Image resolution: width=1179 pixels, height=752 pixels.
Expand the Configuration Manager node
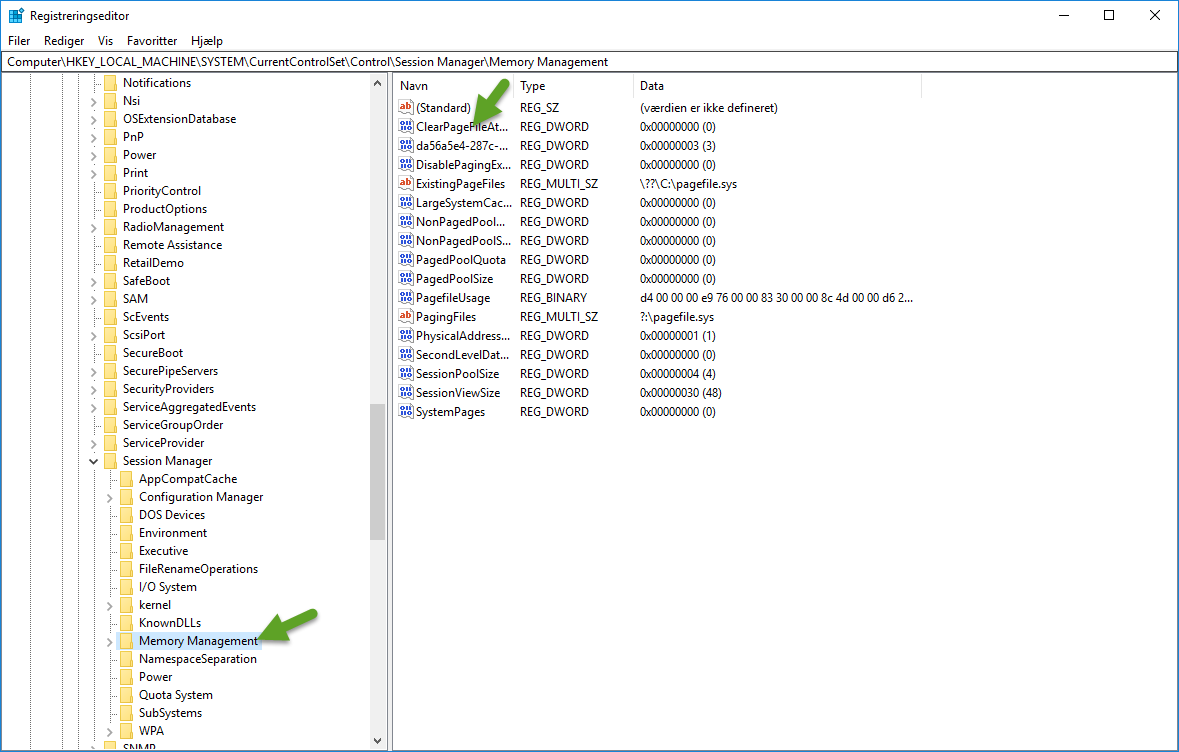pyautogui.click(x=109, y=497)
